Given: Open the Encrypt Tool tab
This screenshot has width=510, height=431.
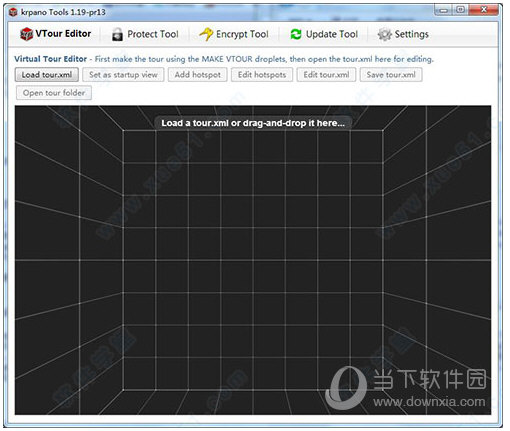Looking at the screenshot, I should (234, 34).
